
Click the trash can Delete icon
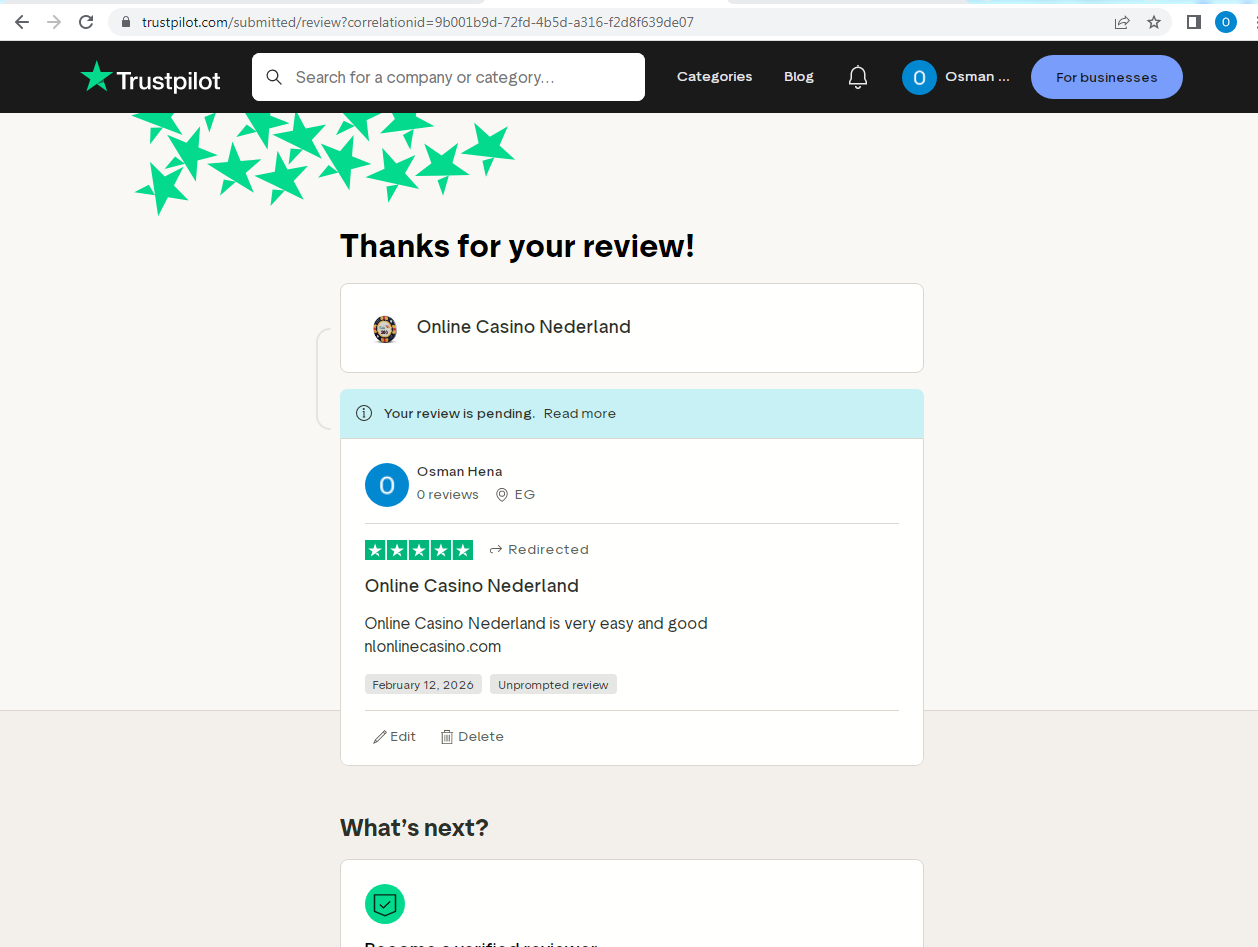pyautogui.click(x=447, y=737)
